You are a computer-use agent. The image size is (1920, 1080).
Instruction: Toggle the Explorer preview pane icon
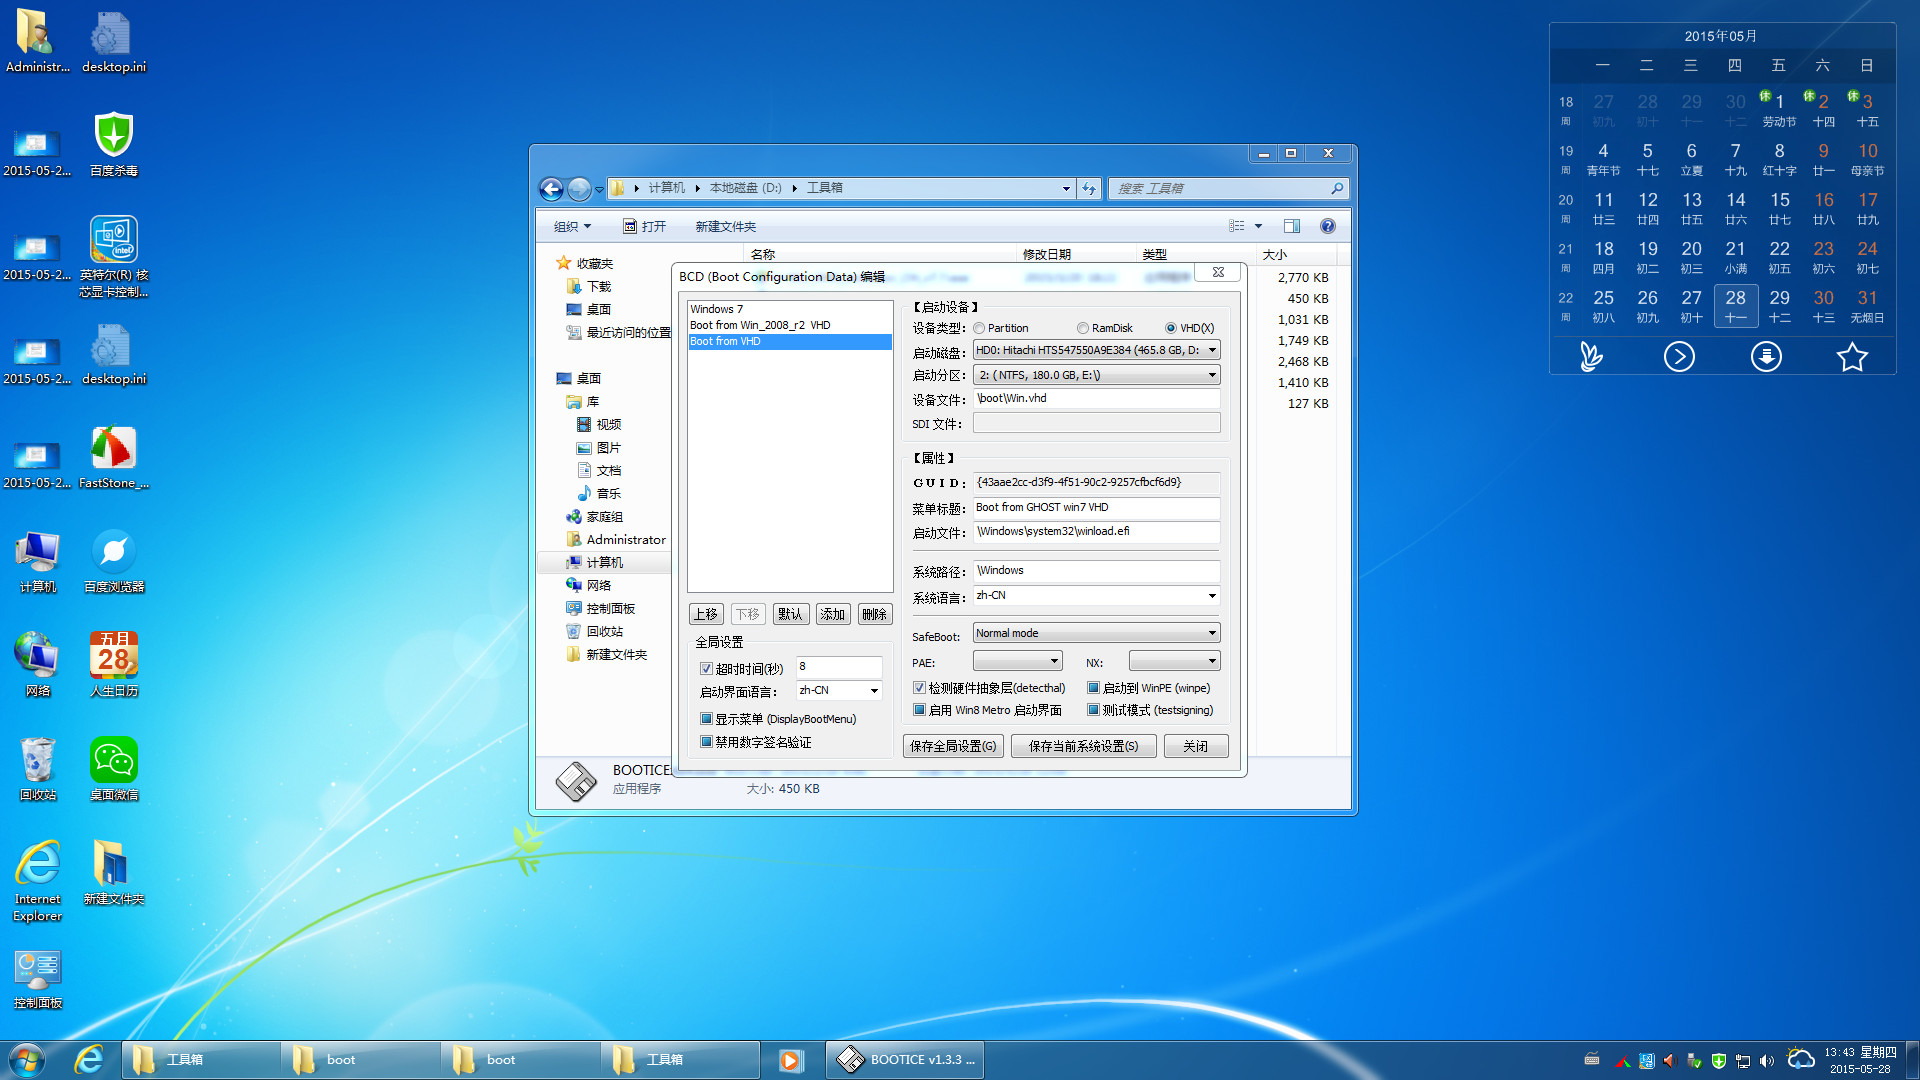[1291, 226]
